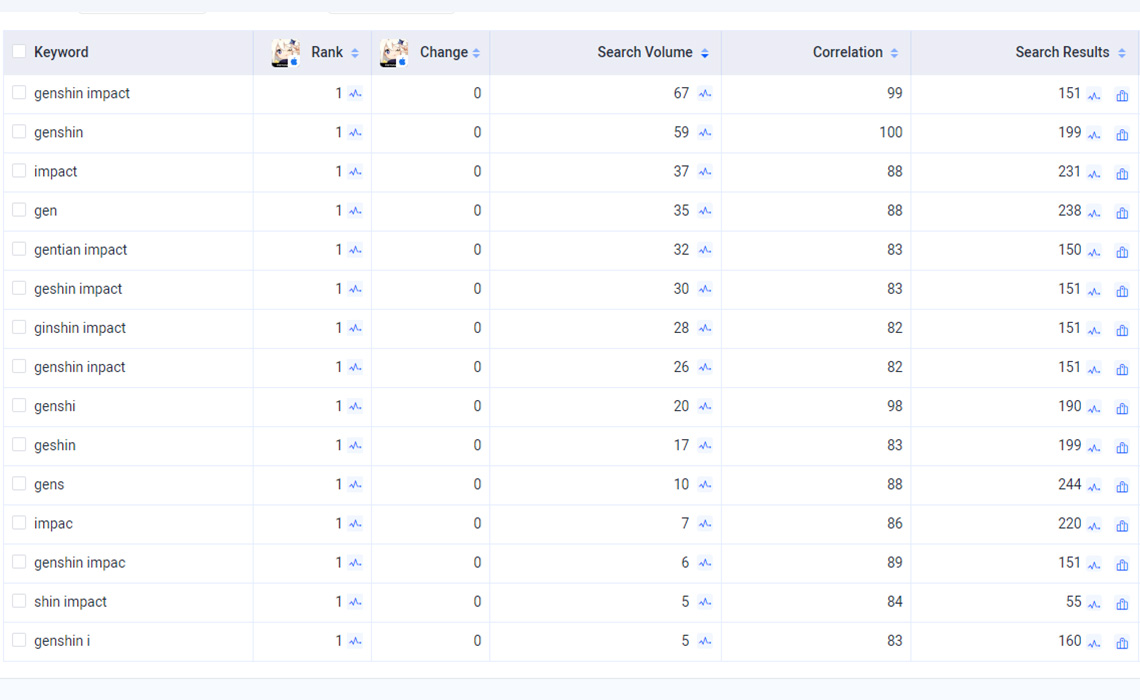Click search results value 244
The width and height of the screenshot is (1140, 700).
[1069, 484]
